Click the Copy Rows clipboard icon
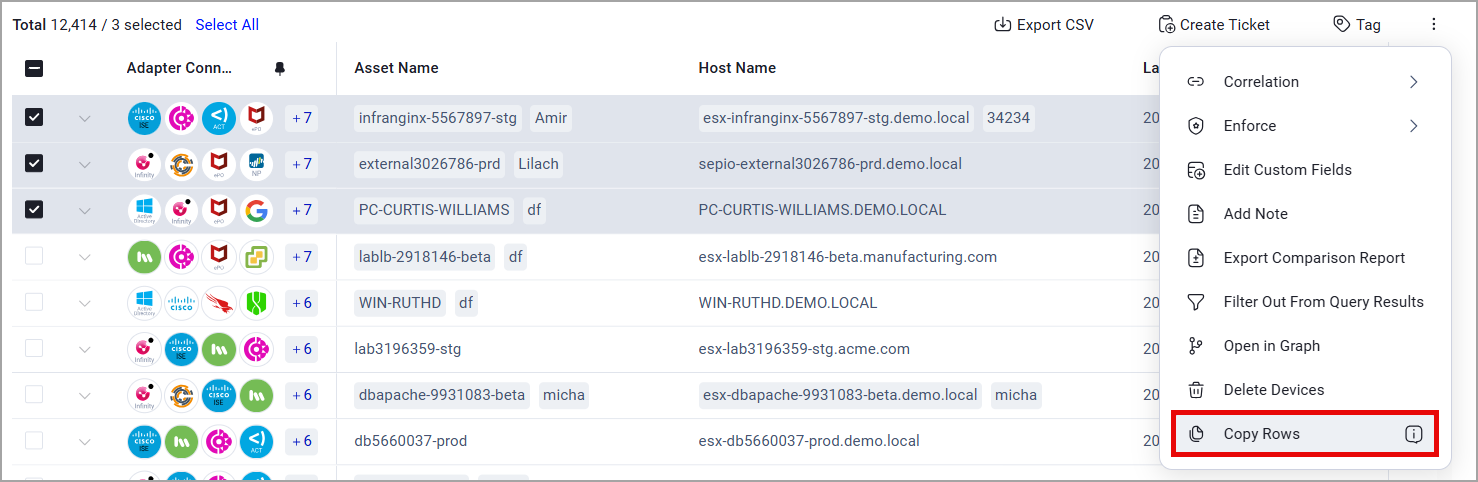 point(1195,434)
